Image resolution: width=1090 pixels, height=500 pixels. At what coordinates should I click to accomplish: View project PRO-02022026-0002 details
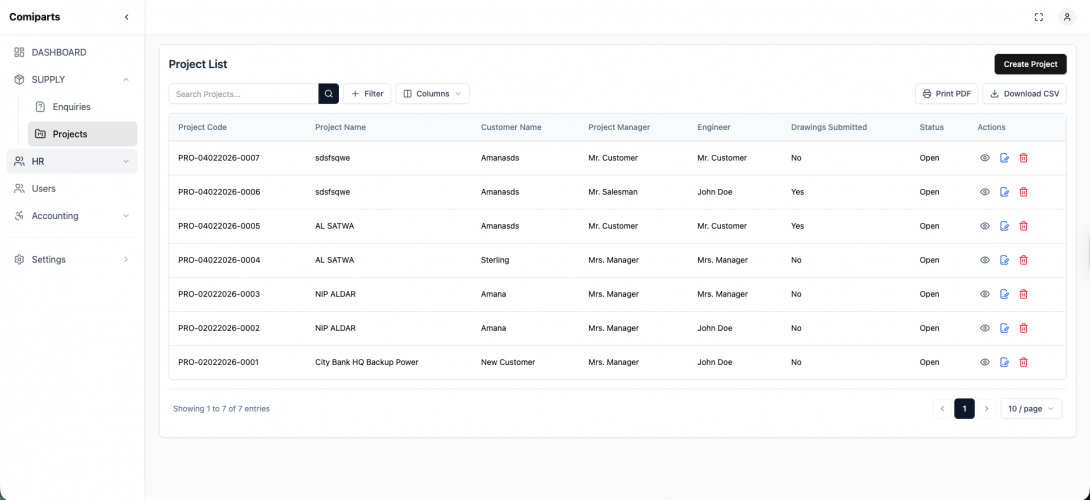click(x=984, y=328)
